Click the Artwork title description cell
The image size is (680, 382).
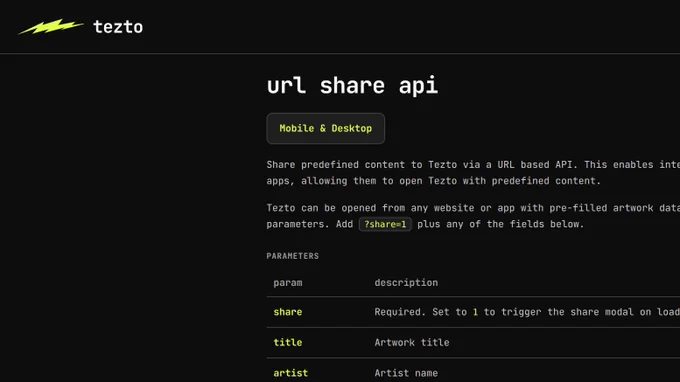[x=412, y=342]
